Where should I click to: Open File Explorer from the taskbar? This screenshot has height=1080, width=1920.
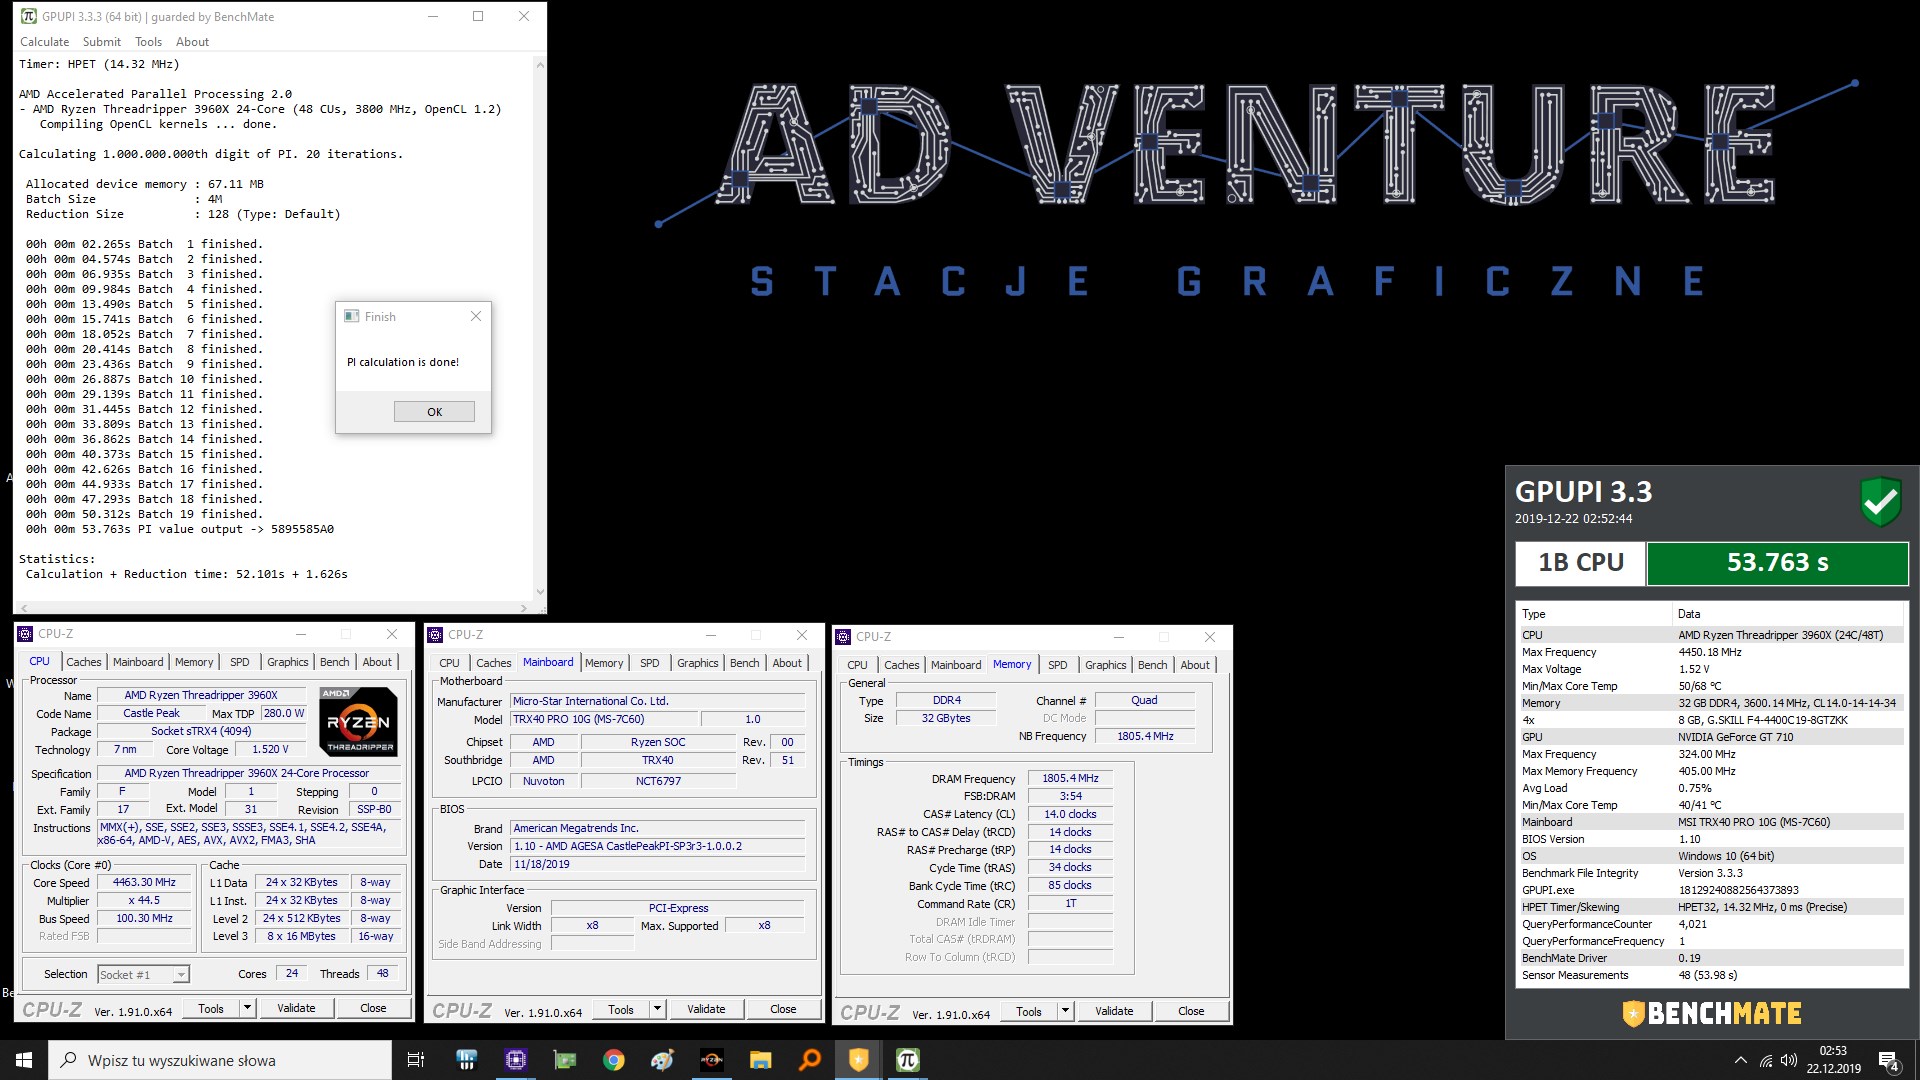point(761,1060)
